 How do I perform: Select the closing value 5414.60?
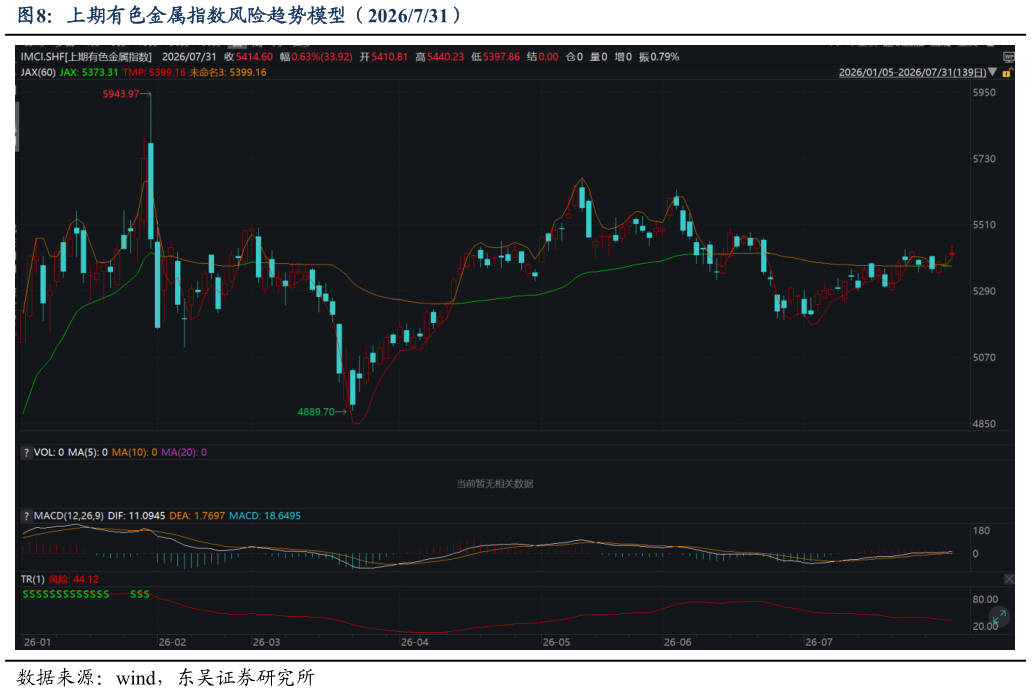pyautogui.click(x=254, y=57)
